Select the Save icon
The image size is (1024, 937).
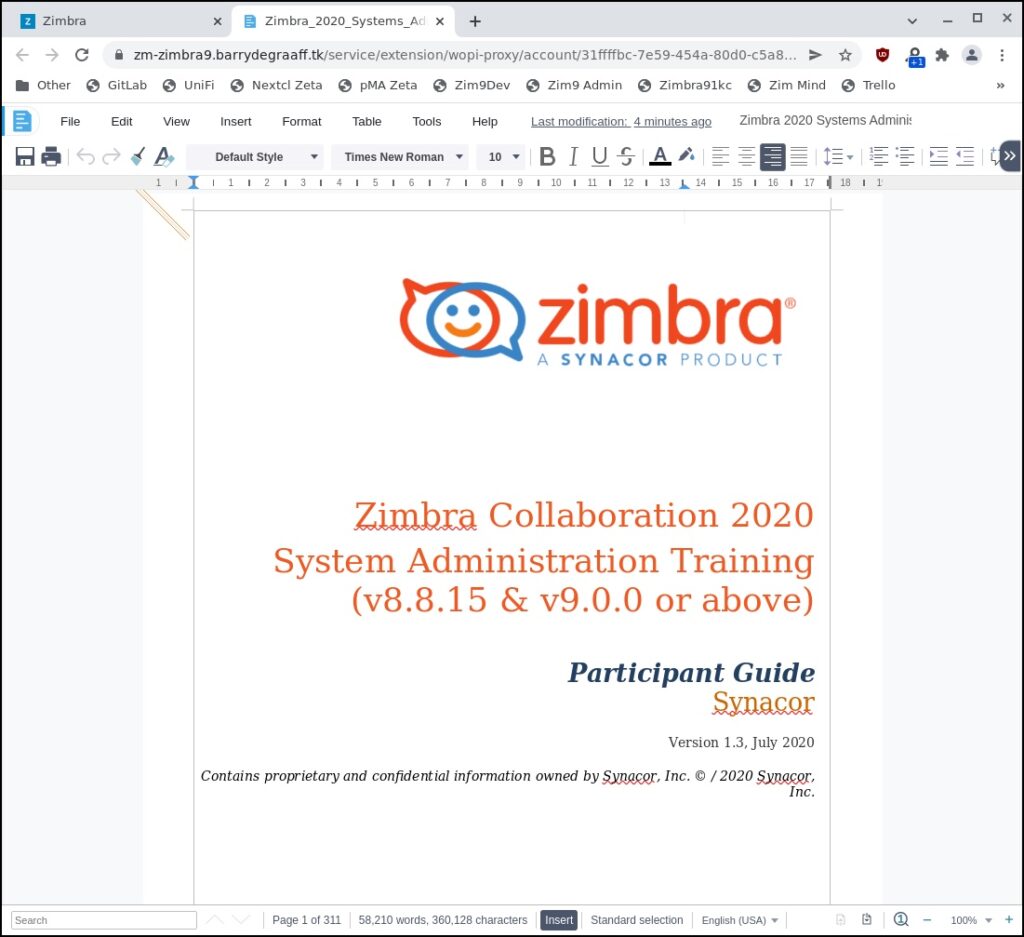click(x=24, y=156)
